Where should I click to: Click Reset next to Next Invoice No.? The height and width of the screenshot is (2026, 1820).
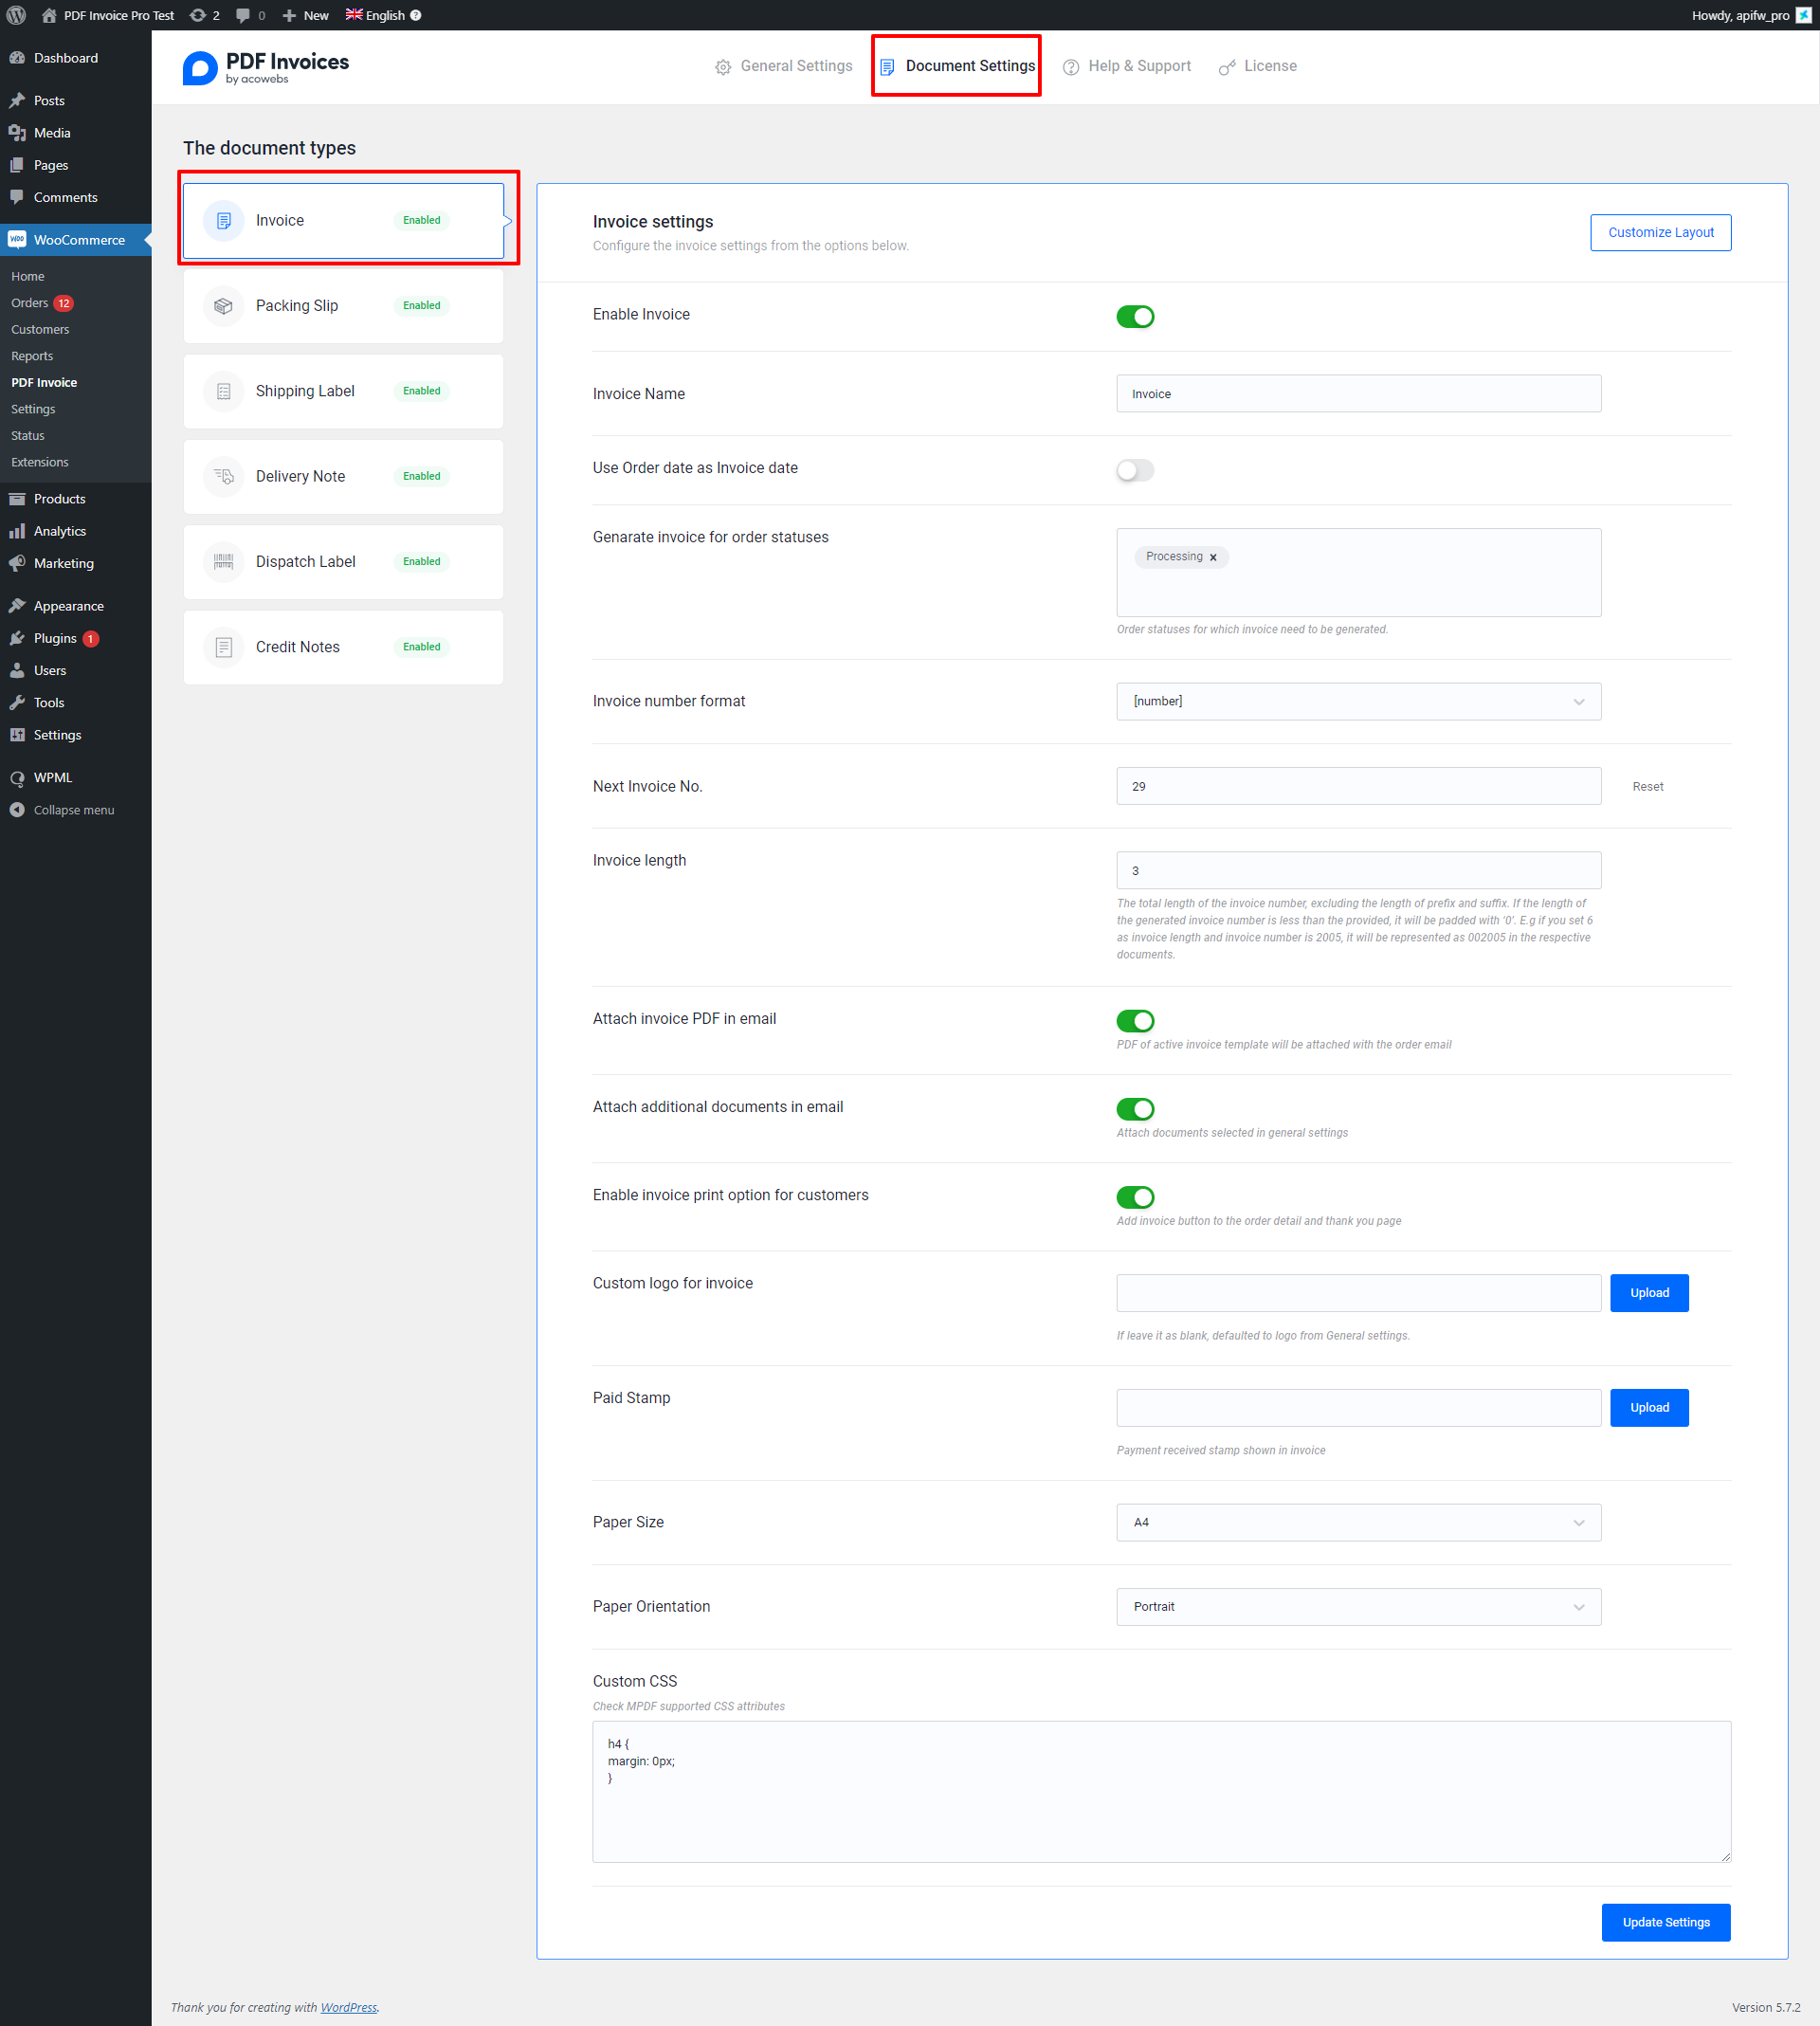1647,786
